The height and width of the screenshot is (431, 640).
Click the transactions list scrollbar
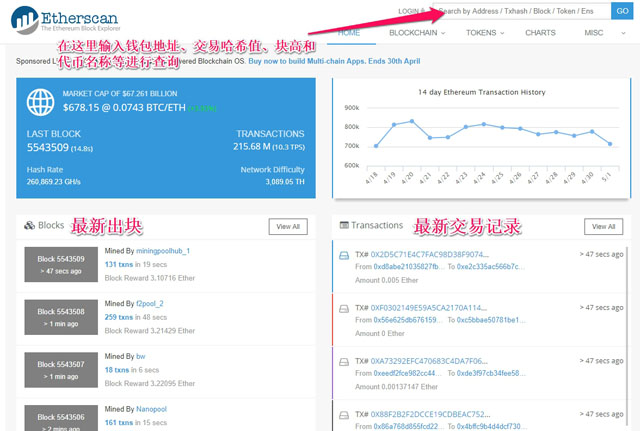[627, 335]
